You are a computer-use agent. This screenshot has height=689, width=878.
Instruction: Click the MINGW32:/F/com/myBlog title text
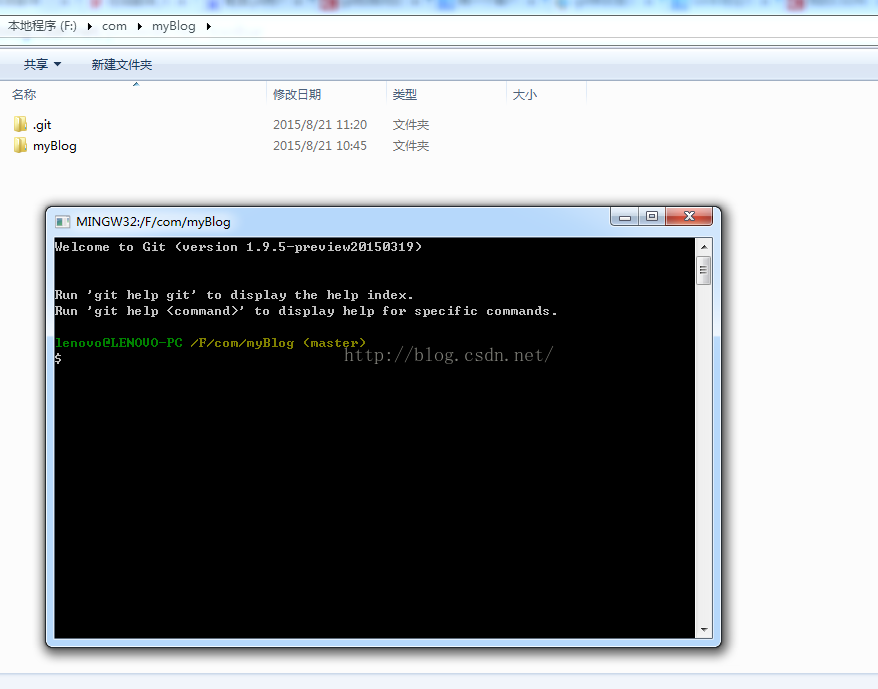(x=153, y=222)
